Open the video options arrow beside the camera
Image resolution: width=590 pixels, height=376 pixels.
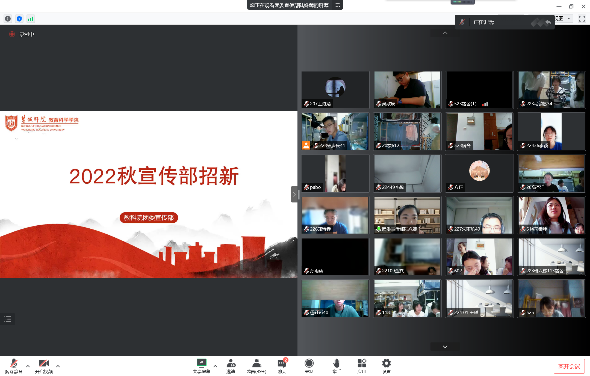(58, 366)
